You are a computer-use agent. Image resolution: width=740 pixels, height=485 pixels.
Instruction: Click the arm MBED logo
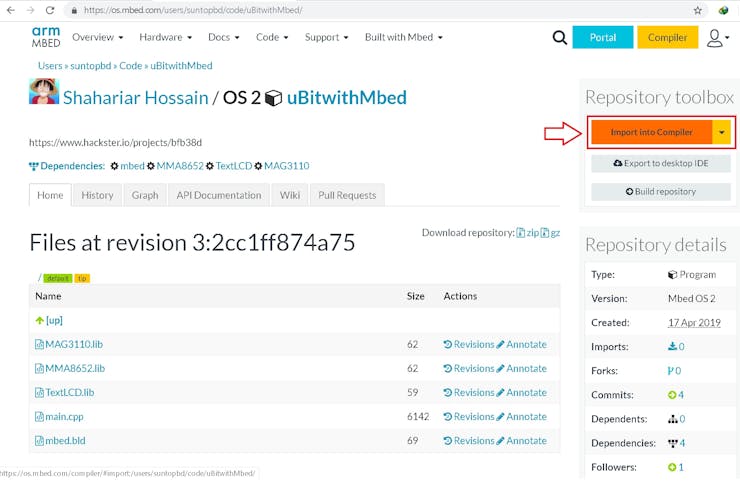pos(46,37)
